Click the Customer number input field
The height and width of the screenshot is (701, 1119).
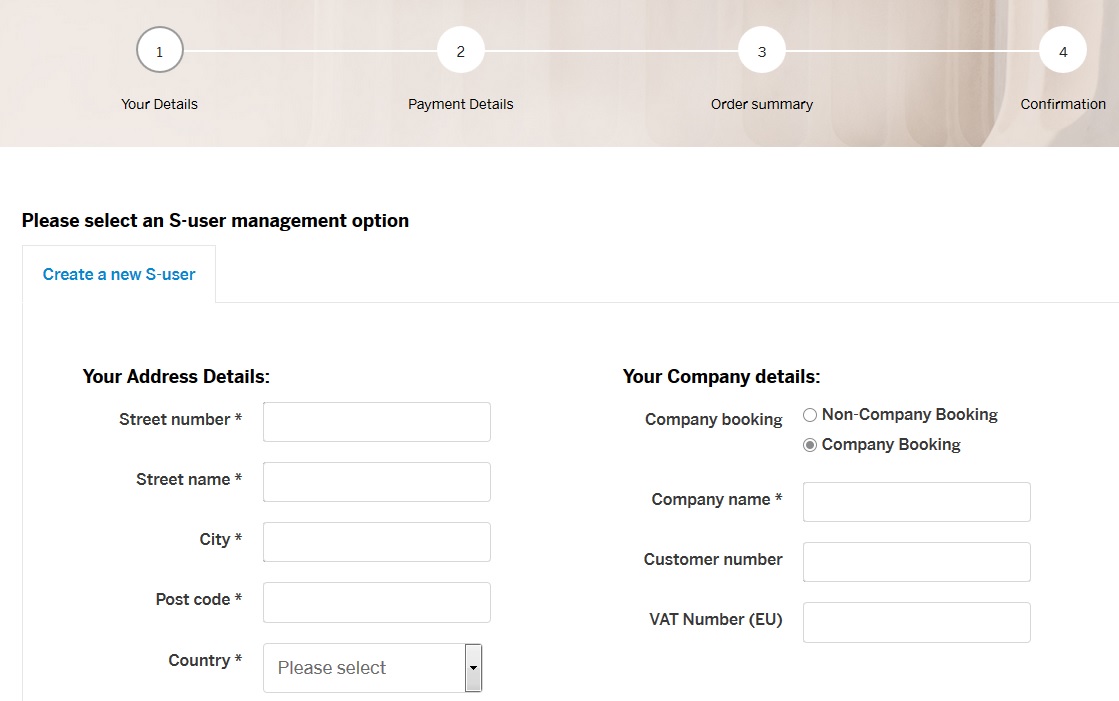917,562
